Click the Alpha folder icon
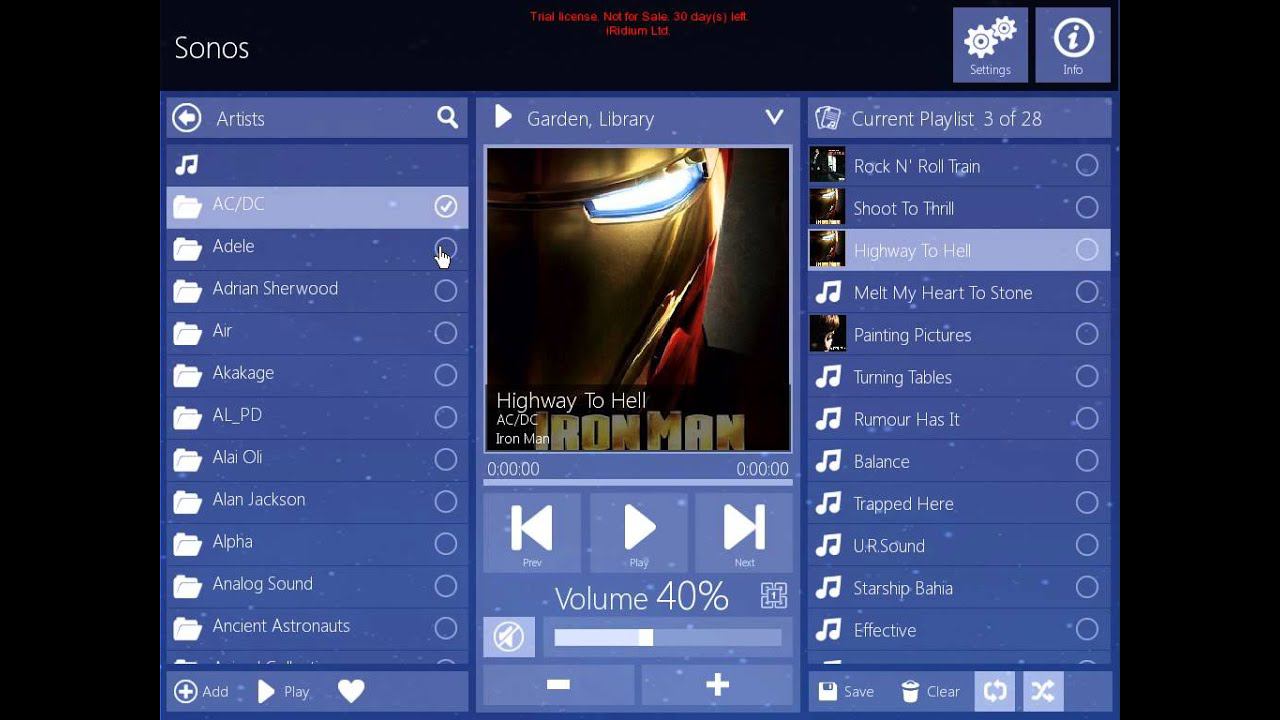The image size is (1280, 720). [187, 543]
